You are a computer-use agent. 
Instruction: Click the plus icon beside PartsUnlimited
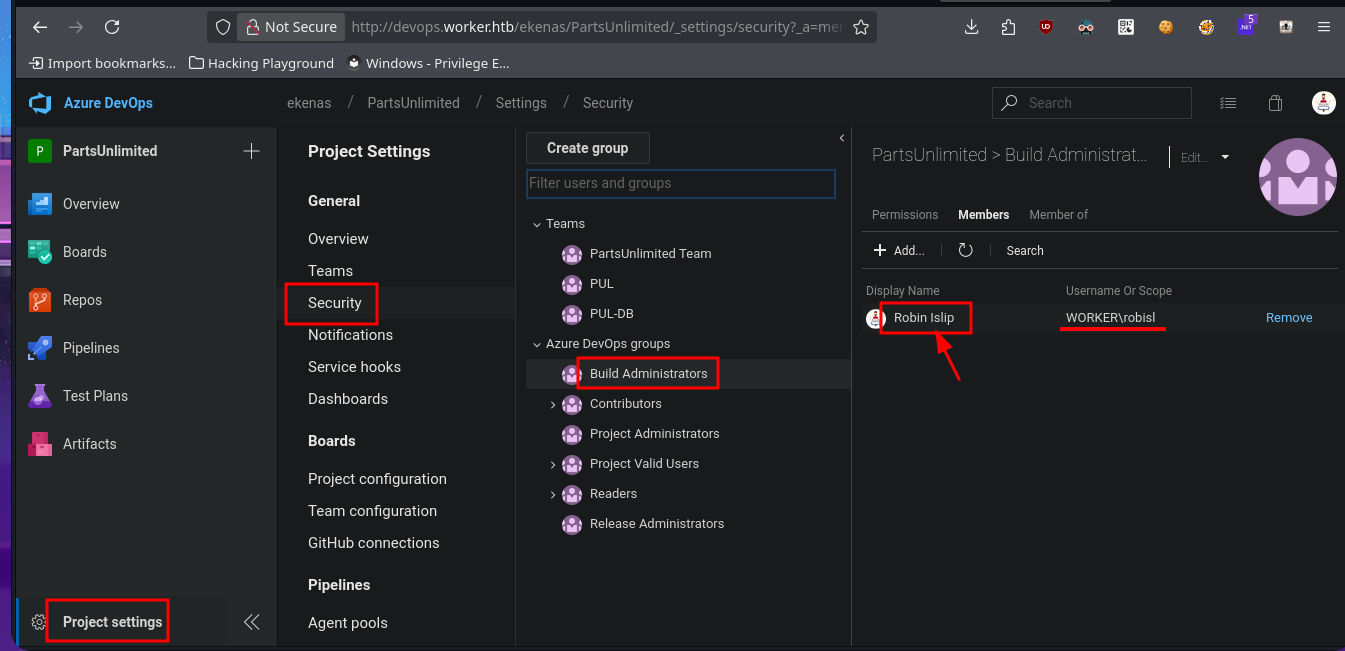coord(251,151)
